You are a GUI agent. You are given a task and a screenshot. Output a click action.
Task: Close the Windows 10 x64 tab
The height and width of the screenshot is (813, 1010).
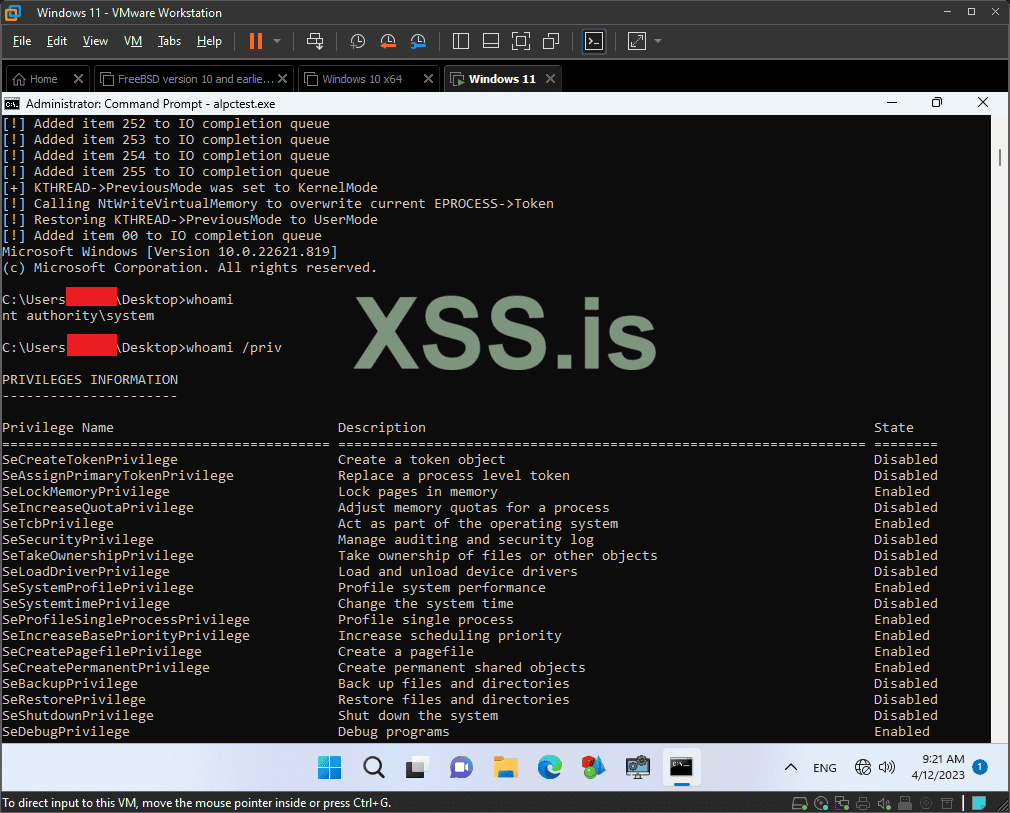point(428,79)
